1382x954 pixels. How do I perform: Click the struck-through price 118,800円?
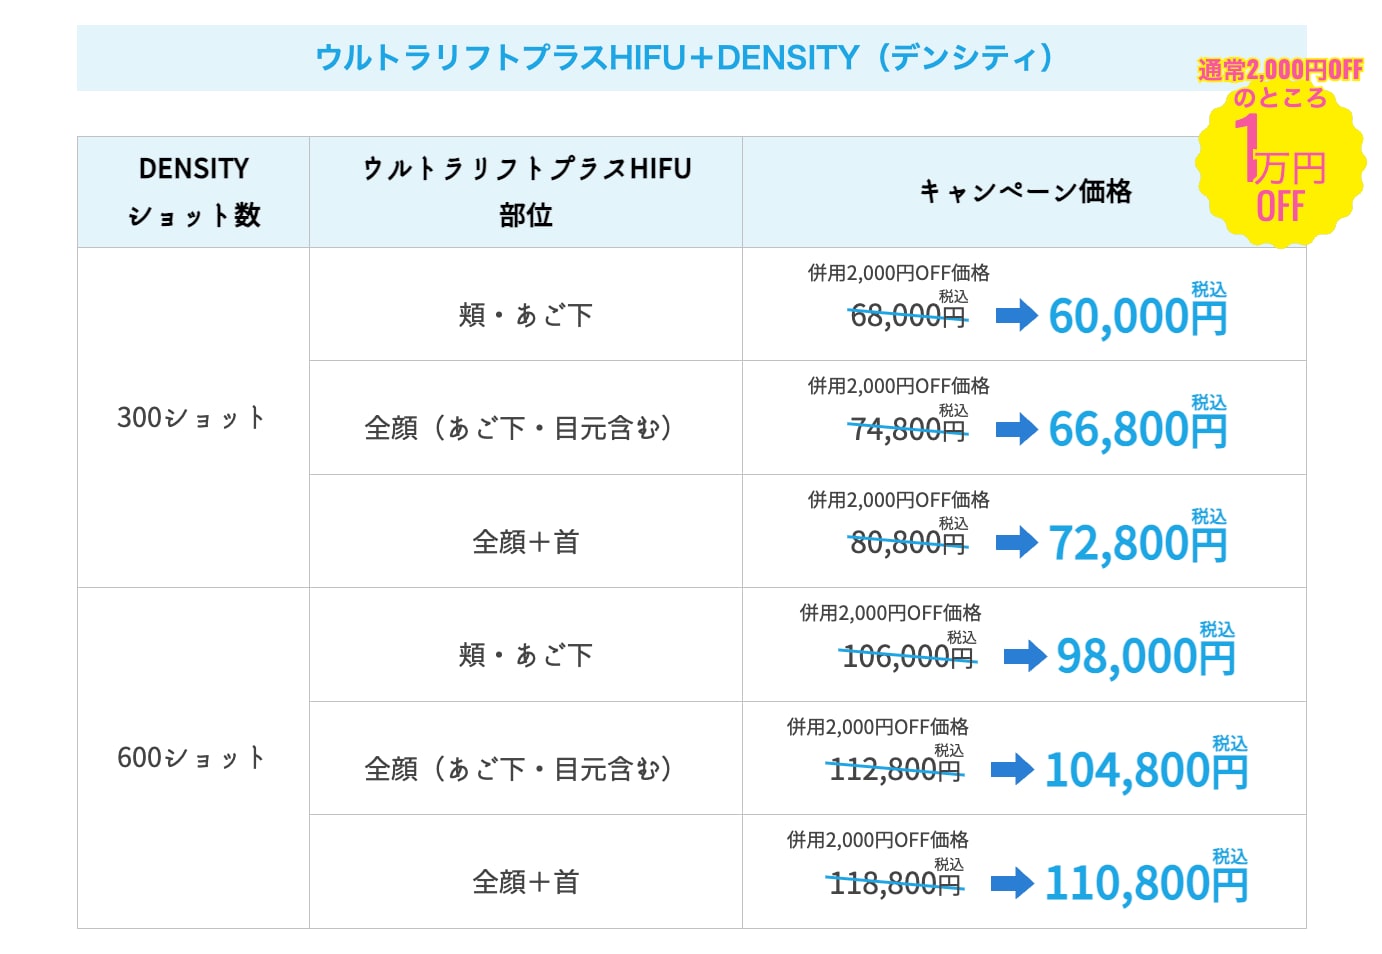(896, 884)
